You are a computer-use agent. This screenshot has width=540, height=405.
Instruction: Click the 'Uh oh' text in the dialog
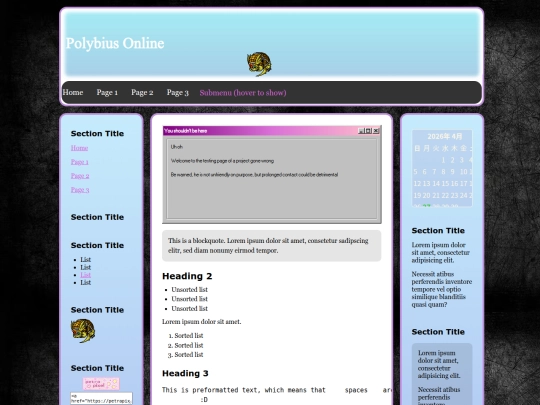[177, 147]
